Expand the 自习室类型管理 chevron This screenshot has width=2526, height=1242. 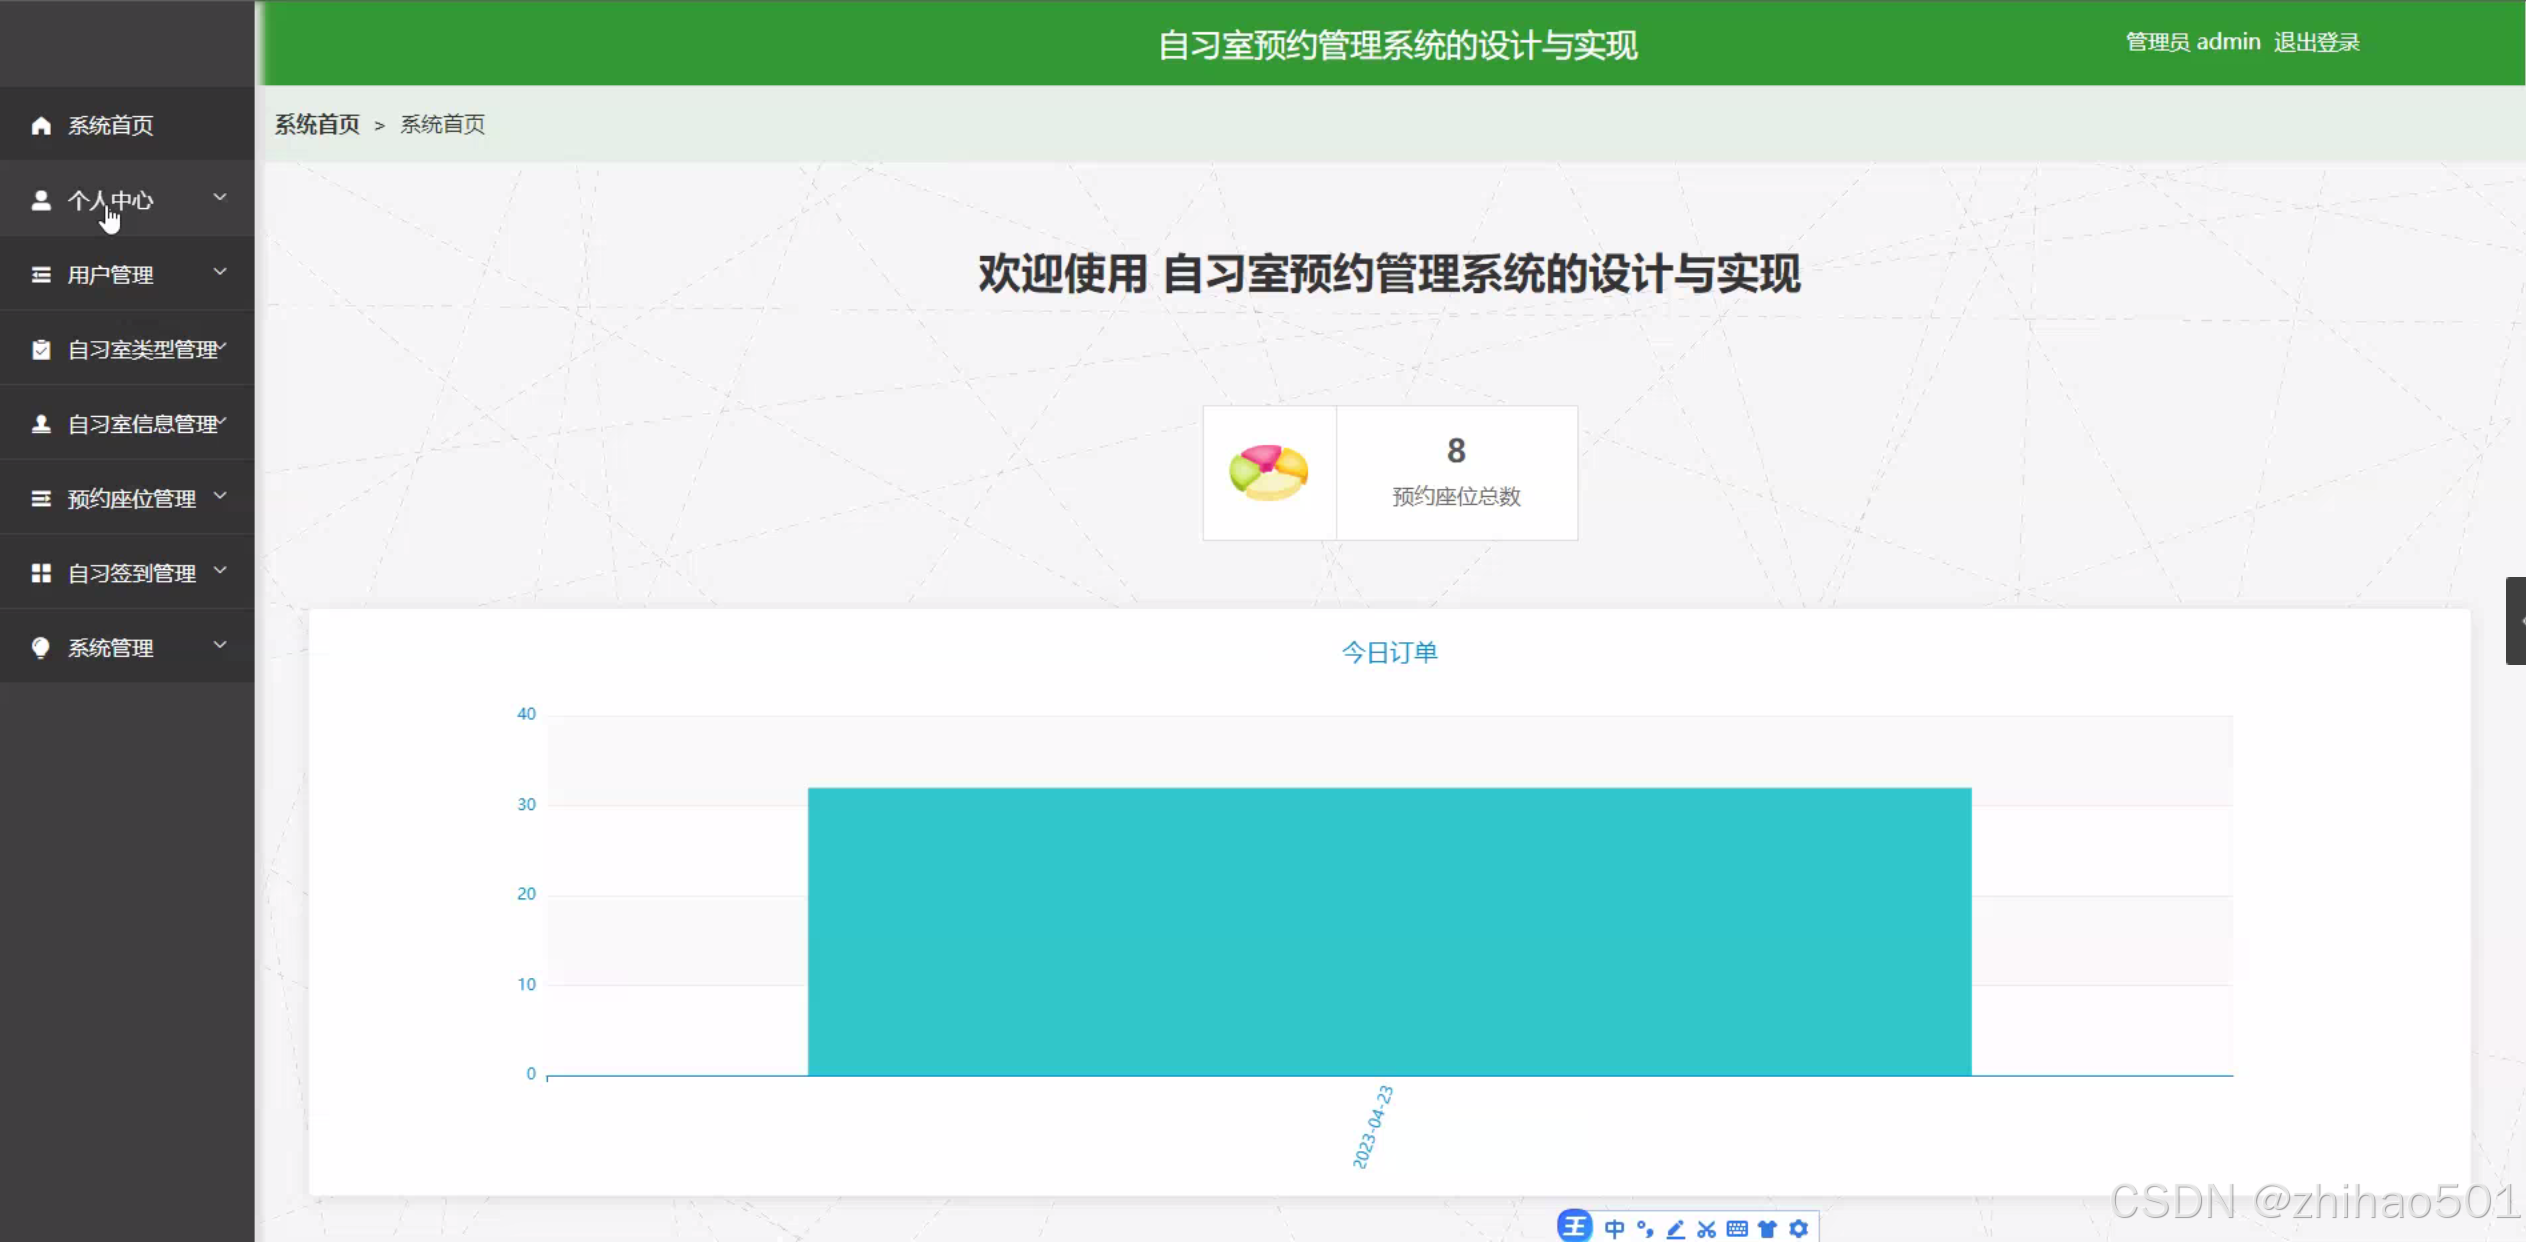click(x=223, y=346)
